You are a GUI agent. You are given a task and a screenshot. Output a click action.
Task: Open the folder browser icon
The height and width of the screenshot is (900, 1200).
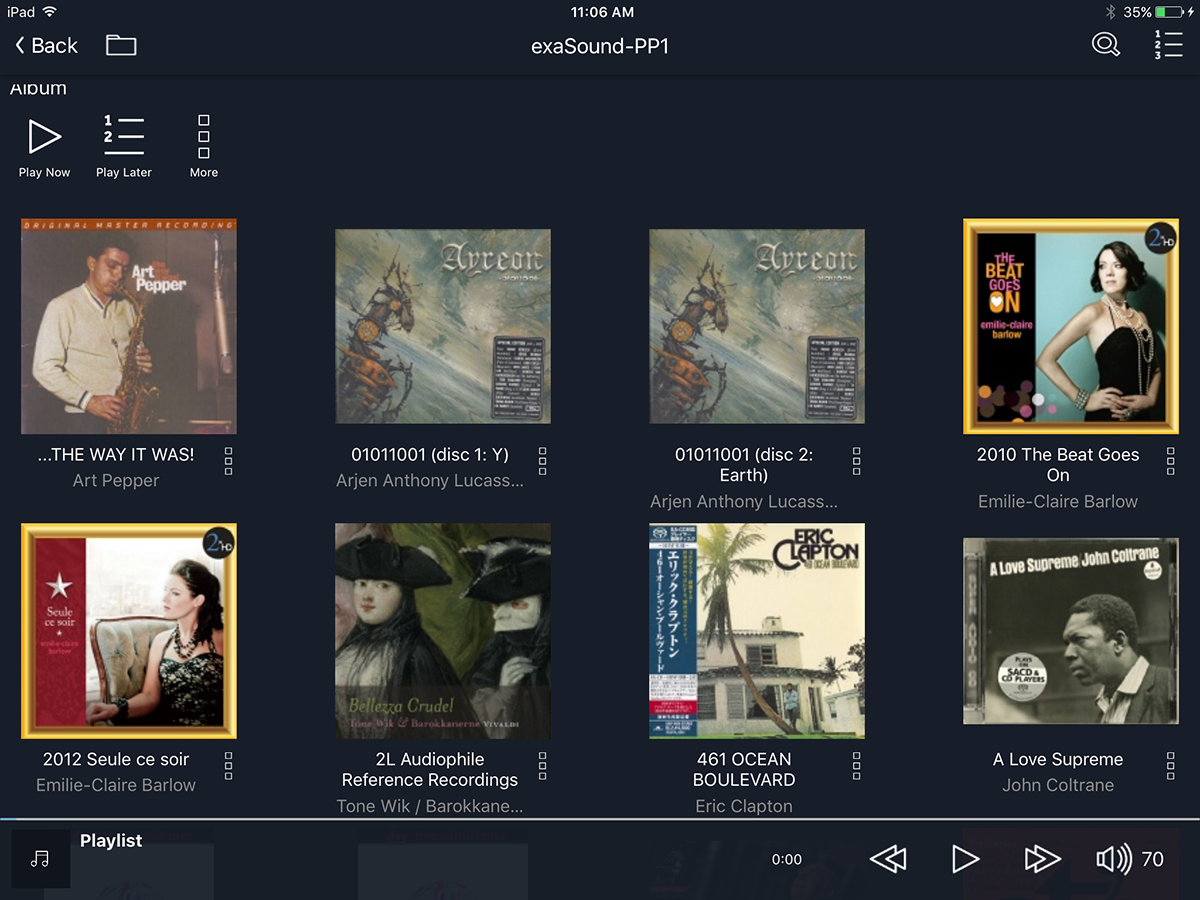click(x=121, y=45)
